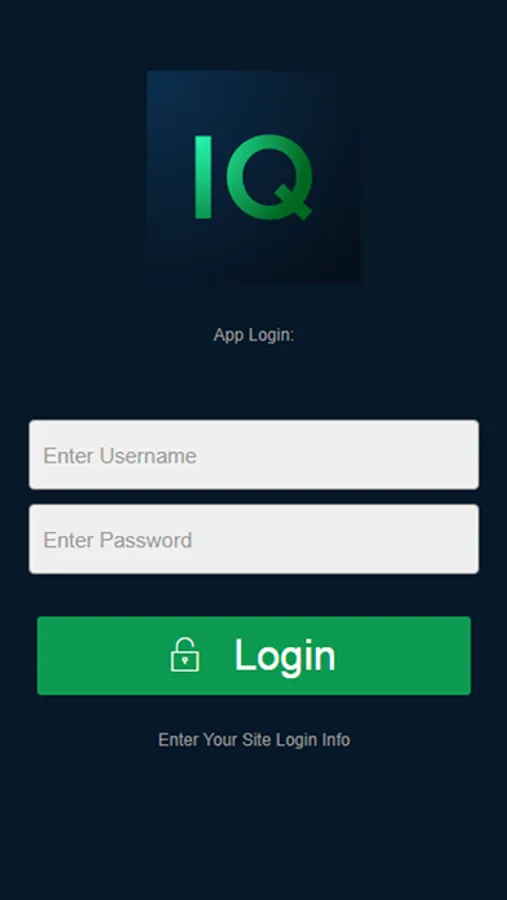The width and height of the screenshot is (507, 900).
Task: Select the Enter Username field
Action: tap(254, 455)
